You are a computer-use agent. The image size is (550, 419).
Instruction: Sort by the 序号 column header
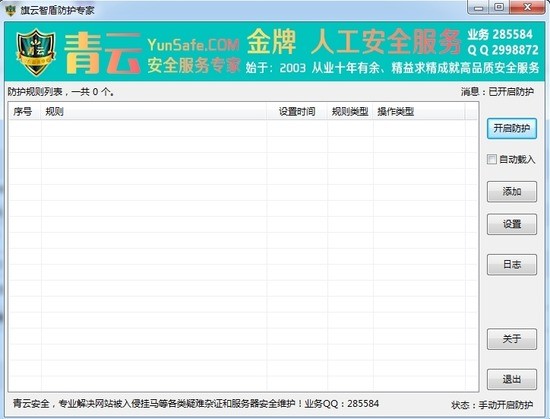25,111
